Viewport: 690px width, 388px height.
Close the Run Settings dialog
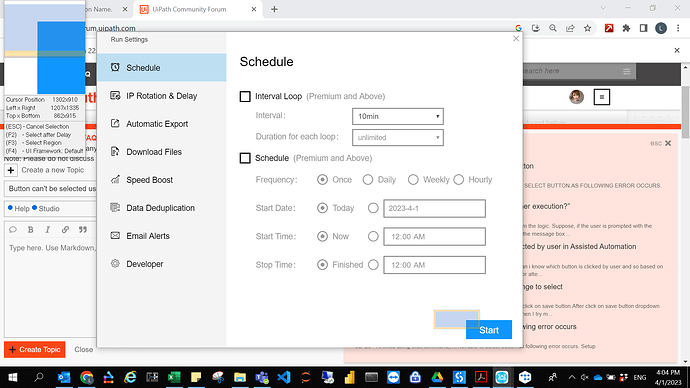516,39
